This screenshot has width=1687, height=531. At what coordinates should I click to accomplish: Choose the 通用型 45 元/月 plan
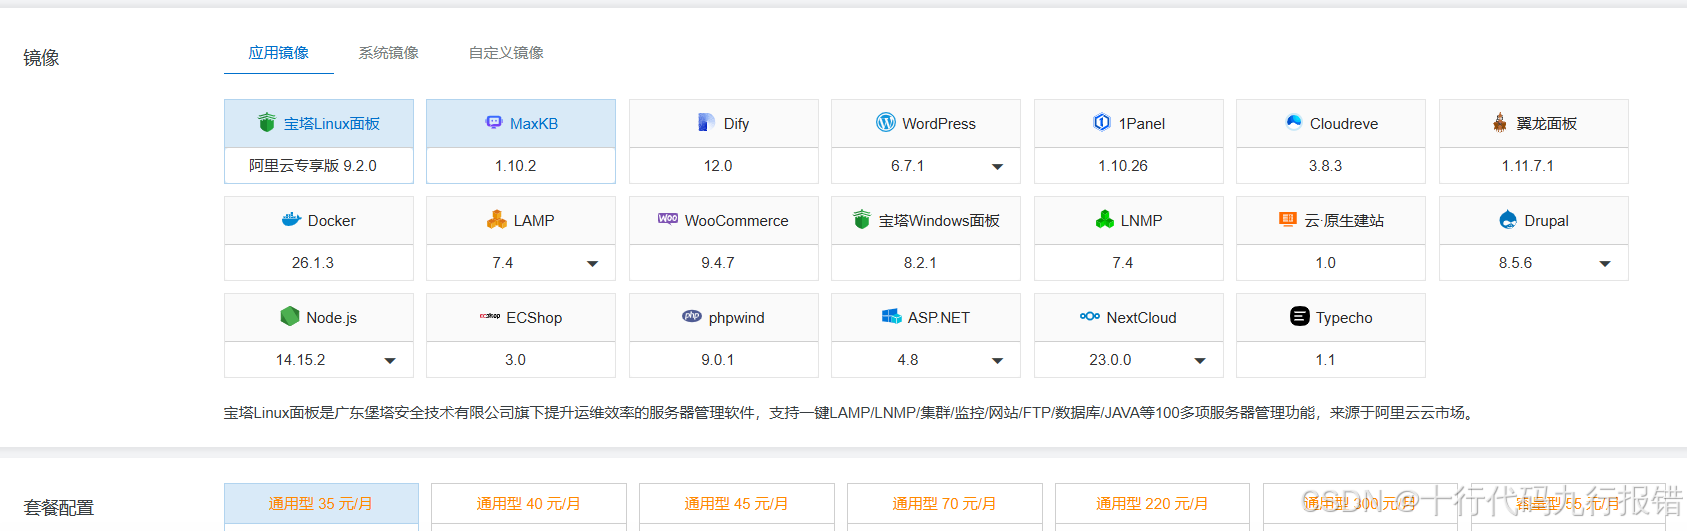click(x=737, y=504)
